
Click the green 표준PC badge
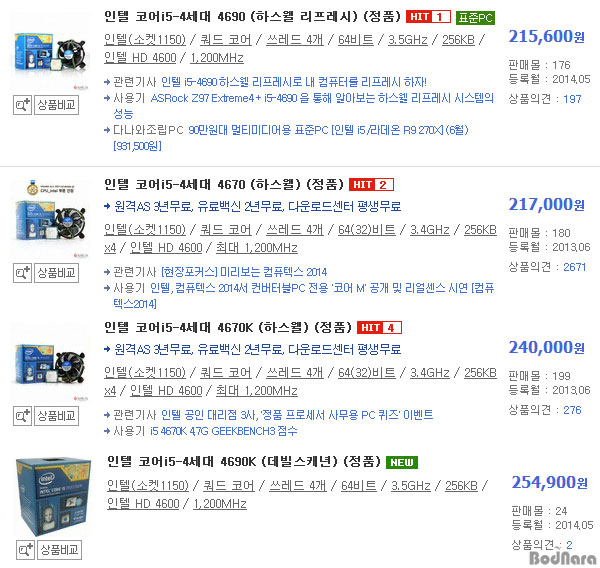click(x=475, y=18)
